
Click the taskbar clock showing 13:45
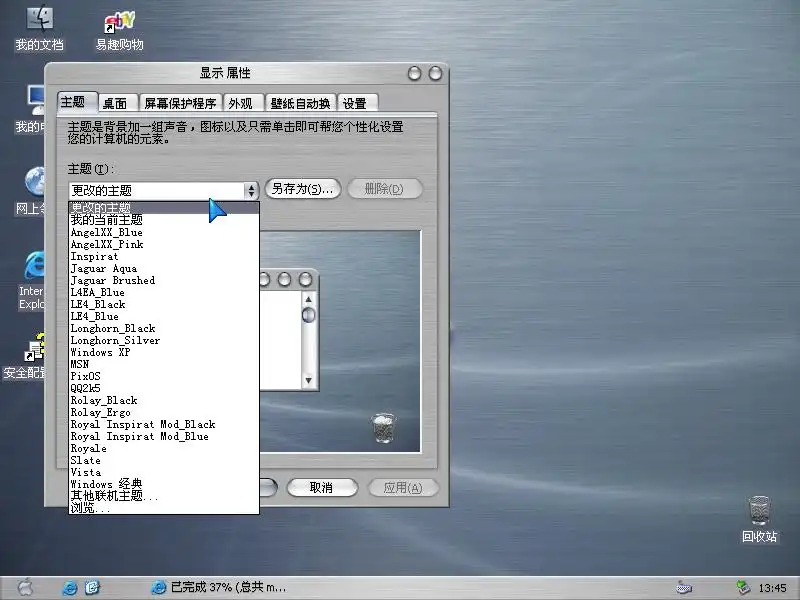[x=772, y=588]
